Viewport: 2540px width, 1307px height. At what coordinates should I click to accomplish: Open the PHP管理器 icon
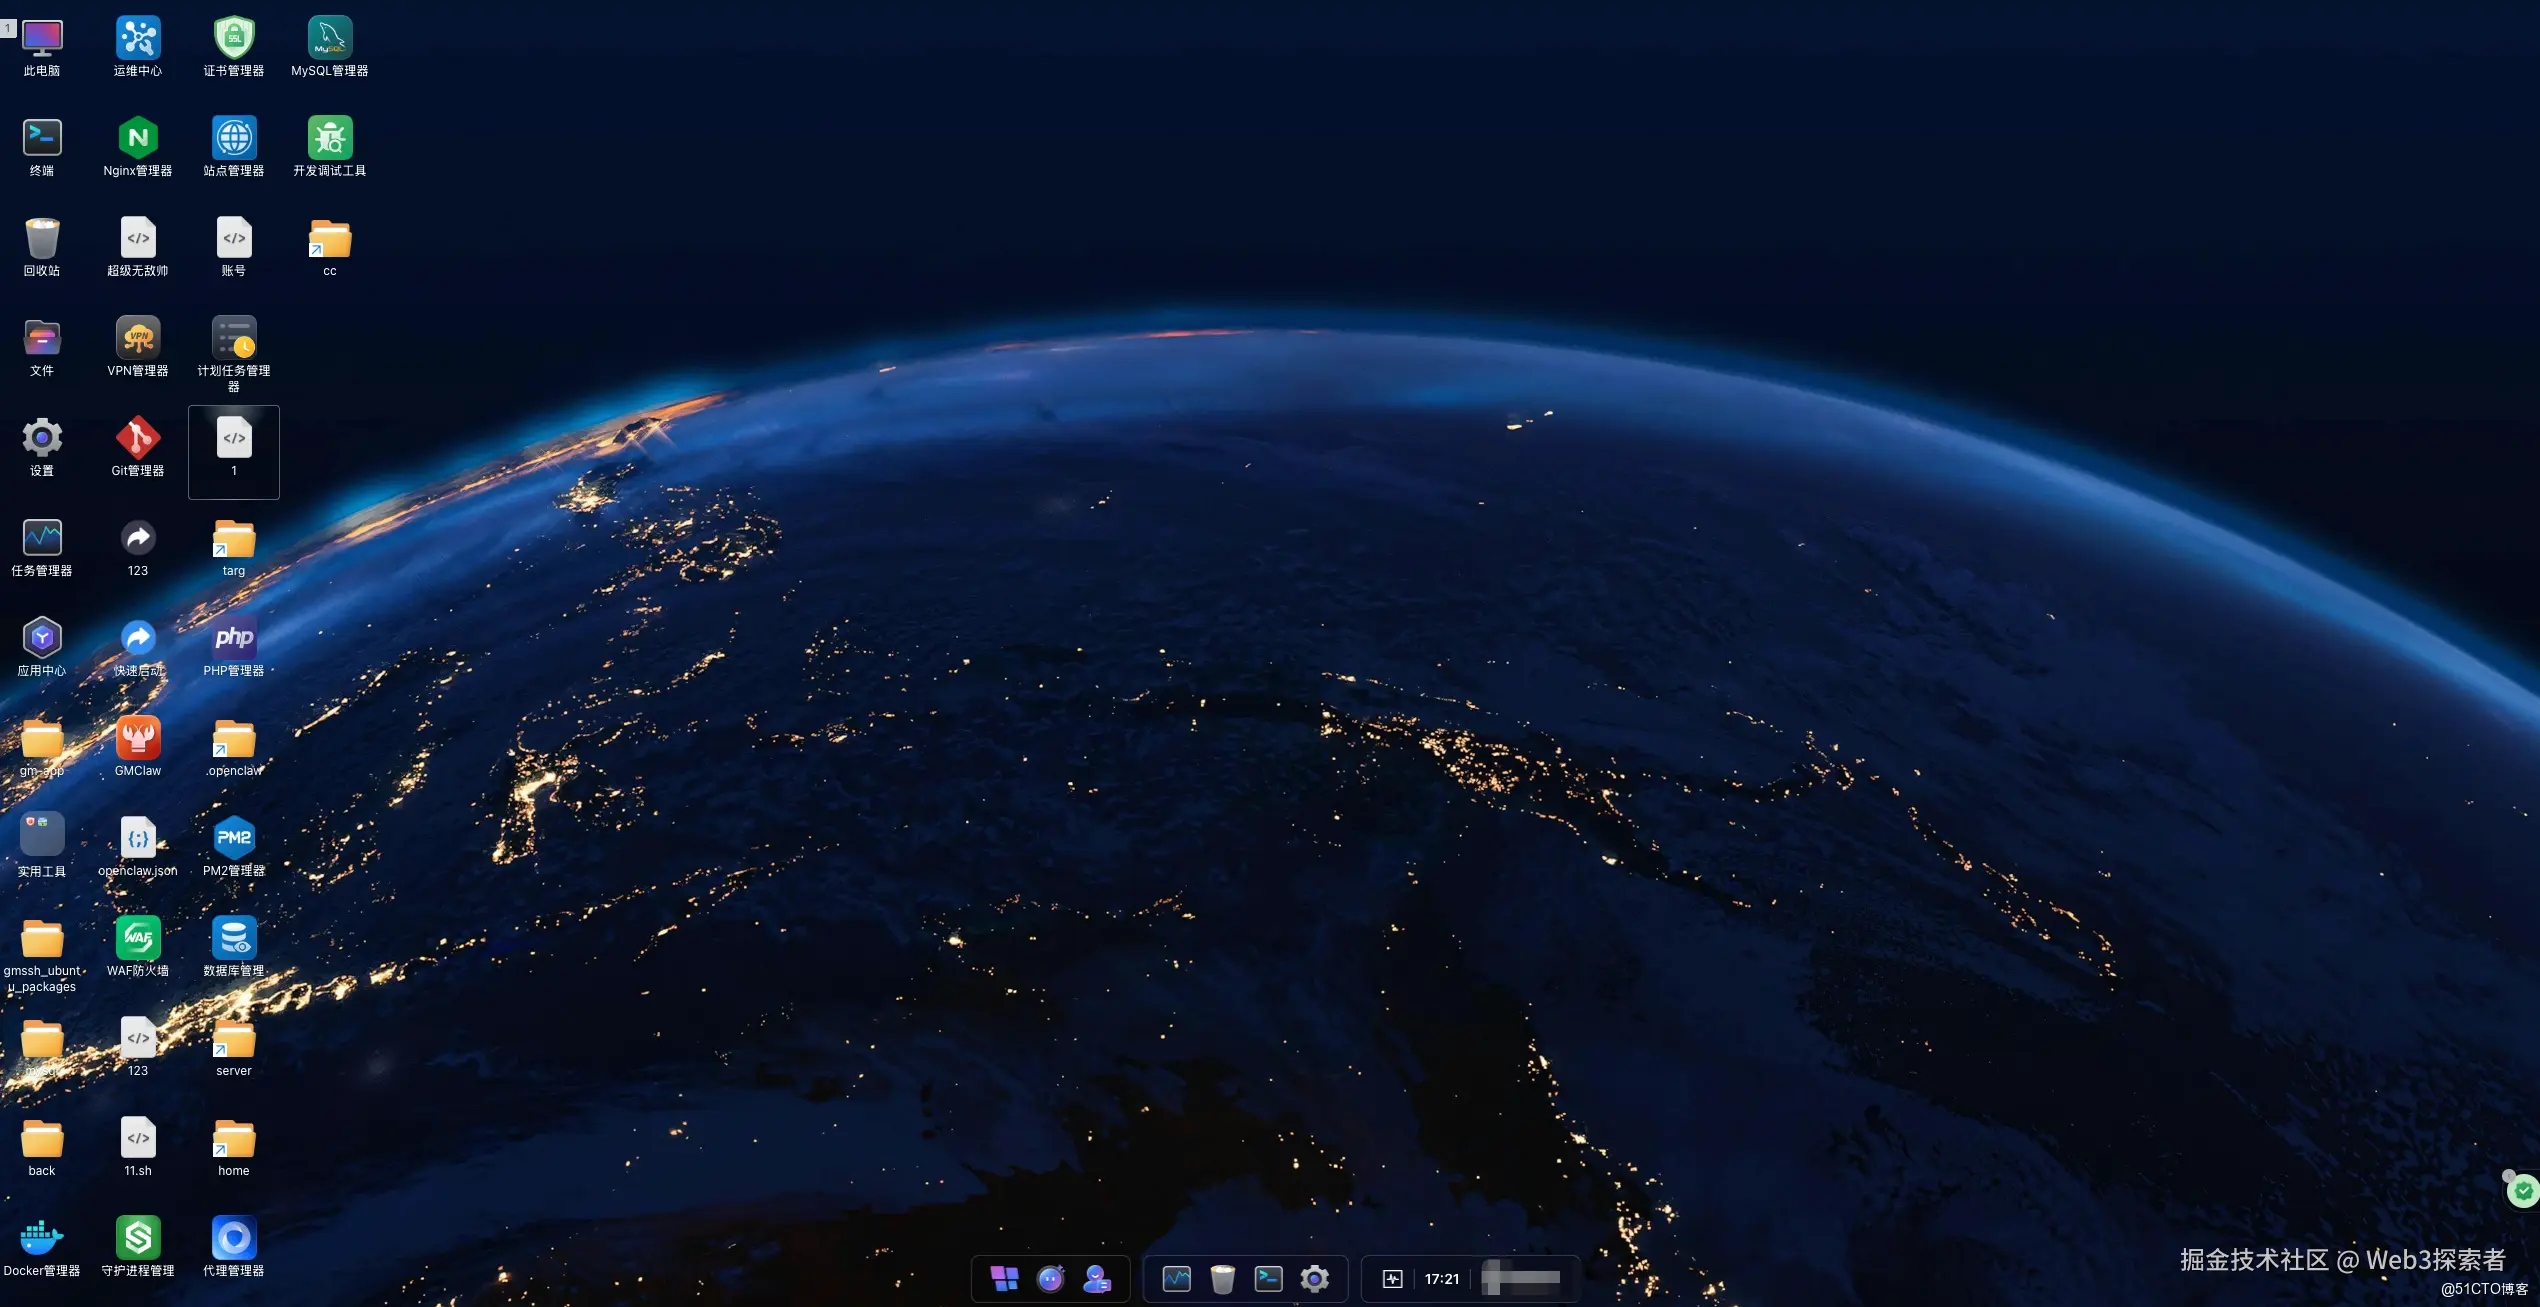234,638
